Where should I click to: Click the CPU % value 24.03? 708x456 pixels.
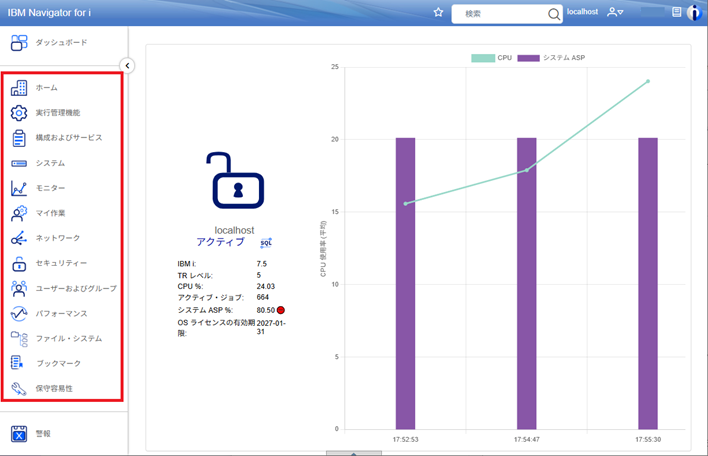(x=266, y=286)
